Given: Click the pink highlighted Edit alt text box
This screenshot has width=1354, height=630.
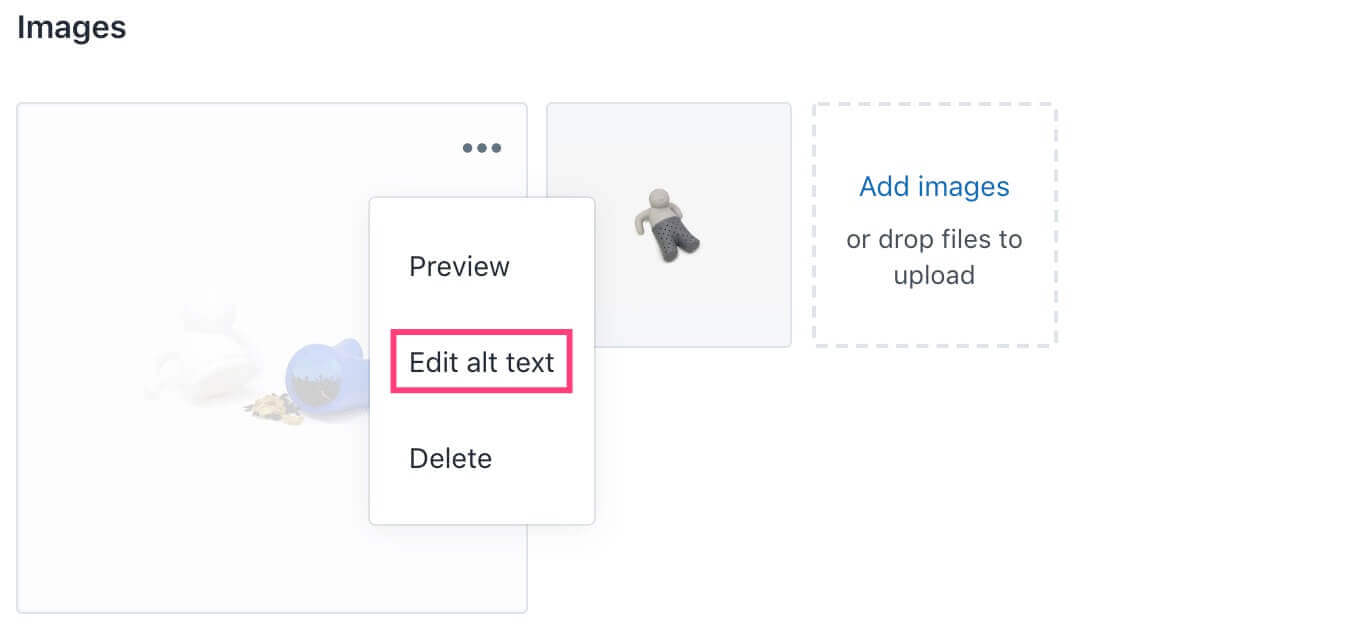Looking at the screenshot, I should [x=481, y=362].
